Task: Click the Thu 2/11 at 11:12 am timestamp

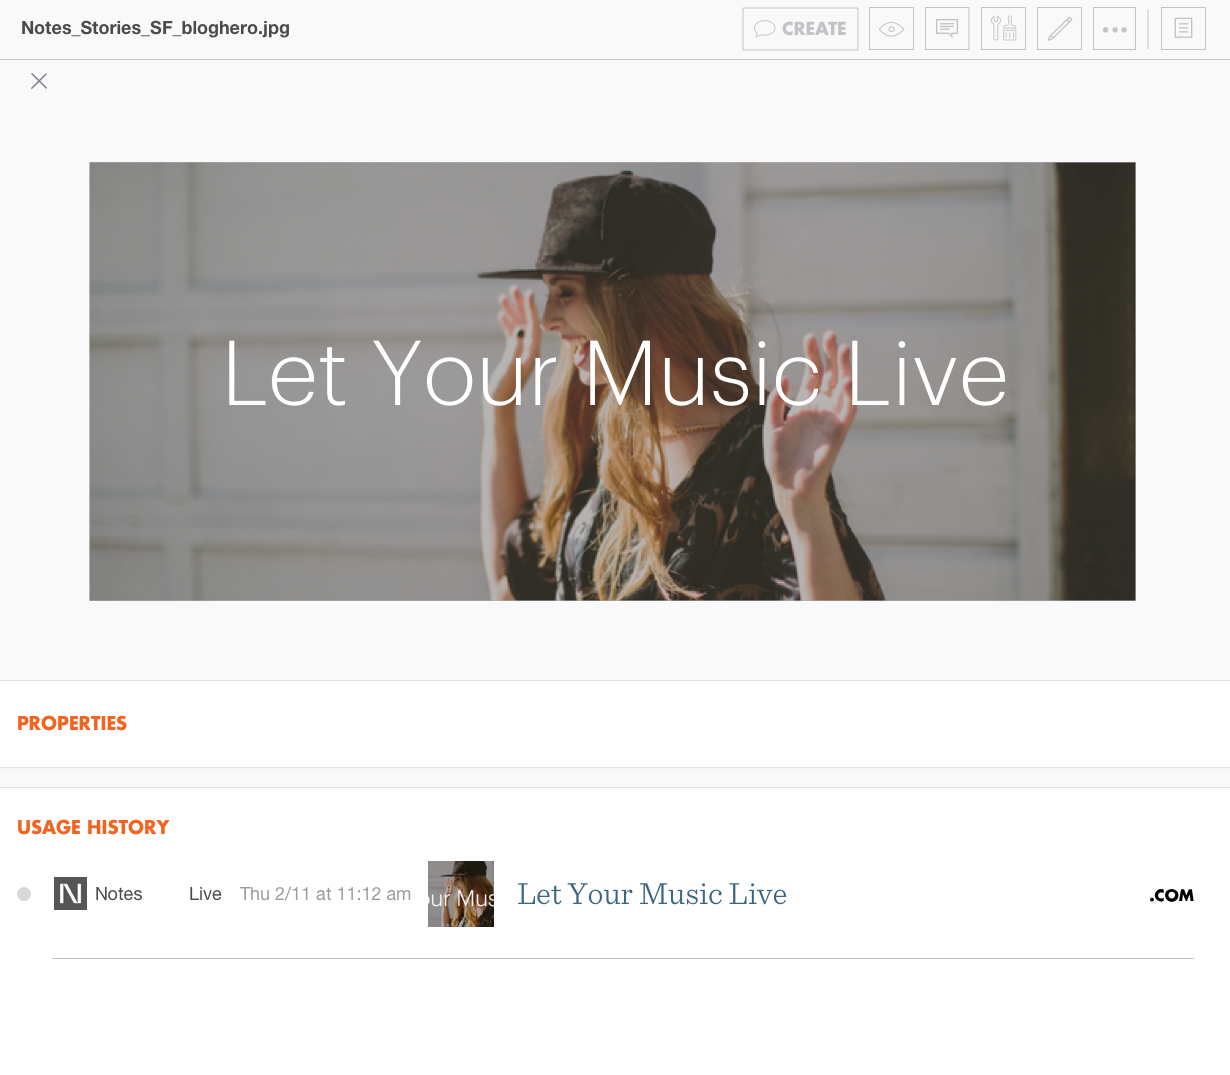Action: click(x=325, y=894)
